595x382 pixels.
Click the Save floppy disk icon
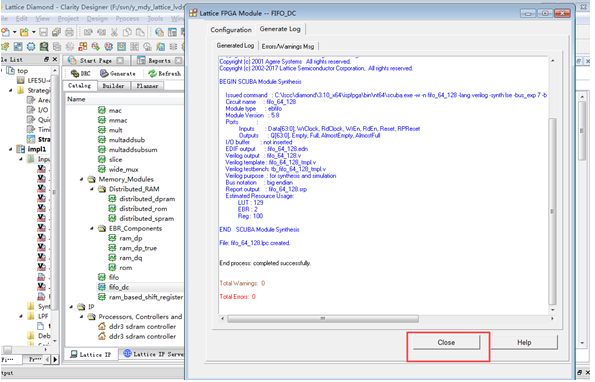click(x=44, y=32)
